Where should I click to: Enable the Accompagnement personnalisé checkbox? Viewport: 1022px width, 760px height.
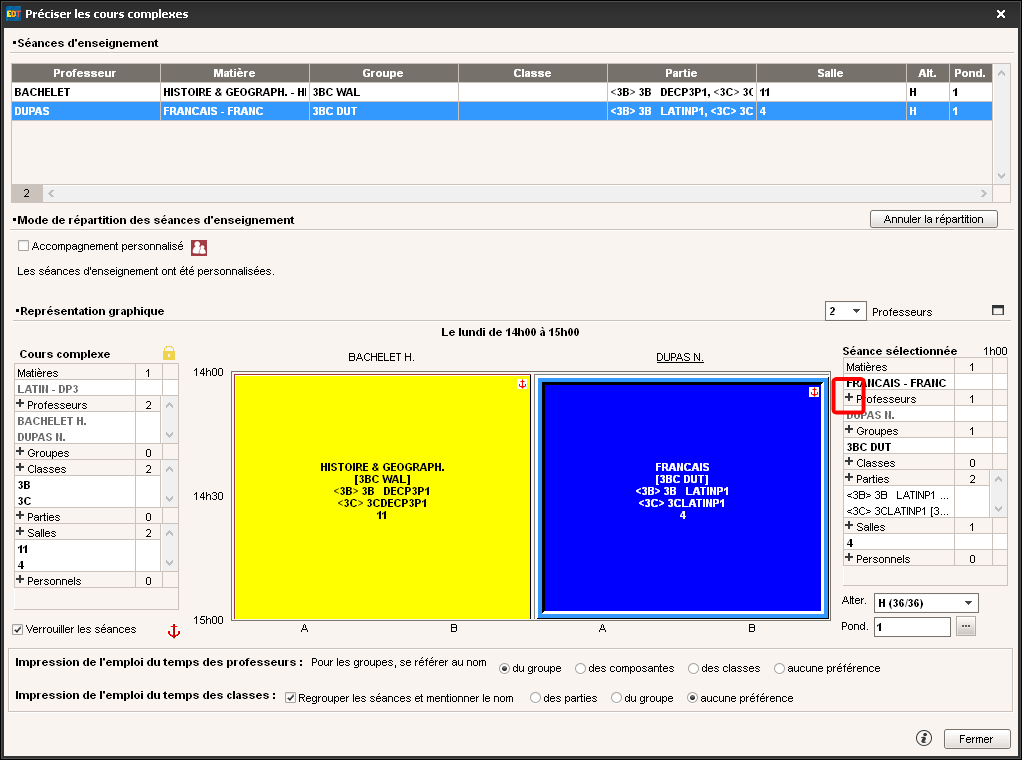tap(24, 246)
